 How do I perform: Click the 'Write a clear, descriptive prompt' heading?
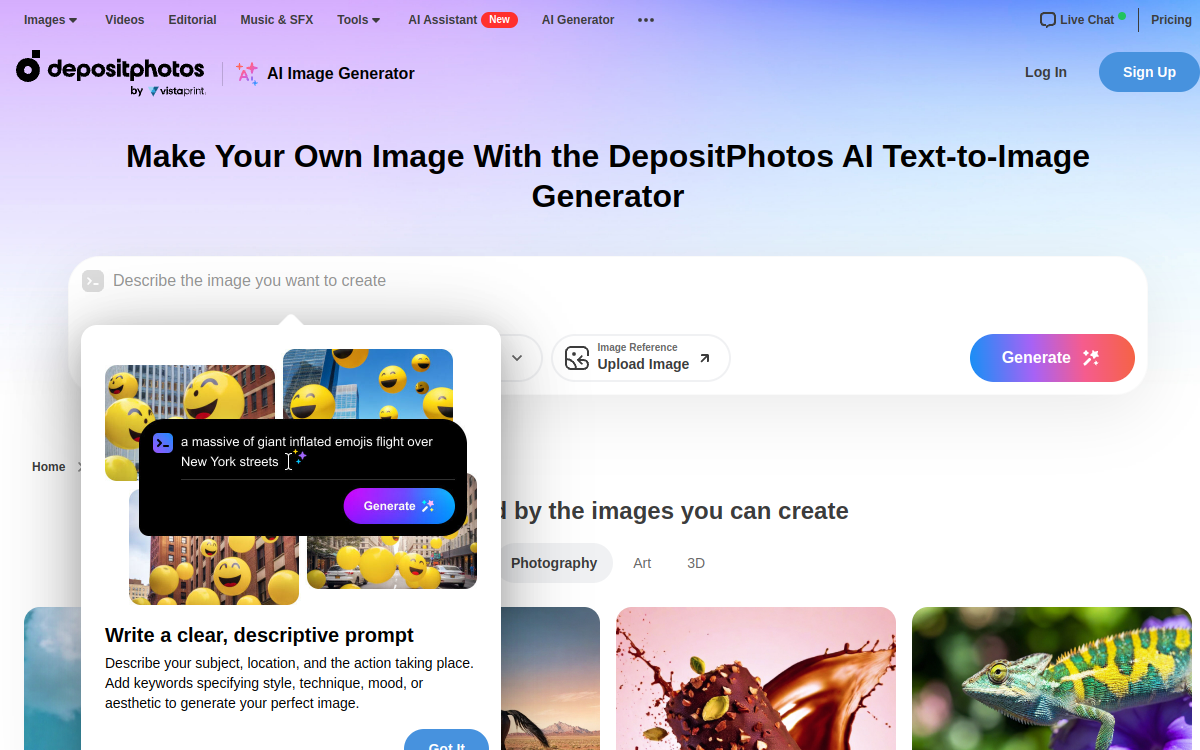point(259,635)
